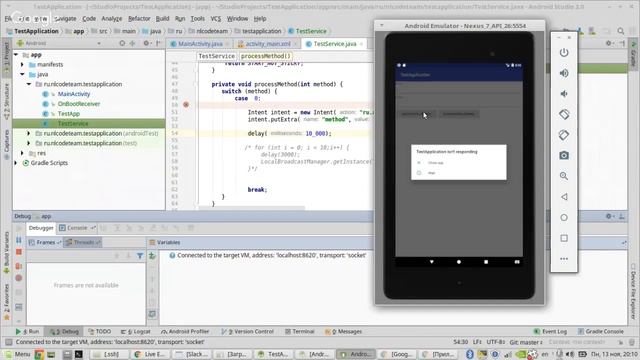Click emulator back triangle icon
The image size is (640, 360).
[x=564, y=197]
